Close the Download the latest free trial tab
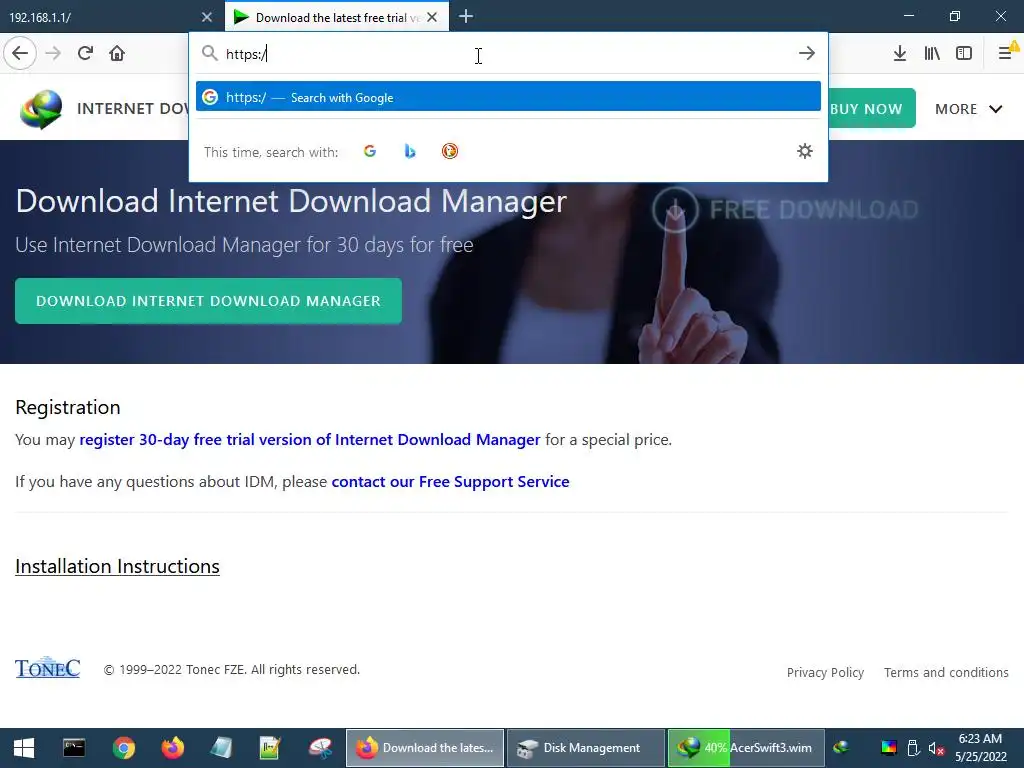Viewport: 1024px width, 768px height. (432, 17)
